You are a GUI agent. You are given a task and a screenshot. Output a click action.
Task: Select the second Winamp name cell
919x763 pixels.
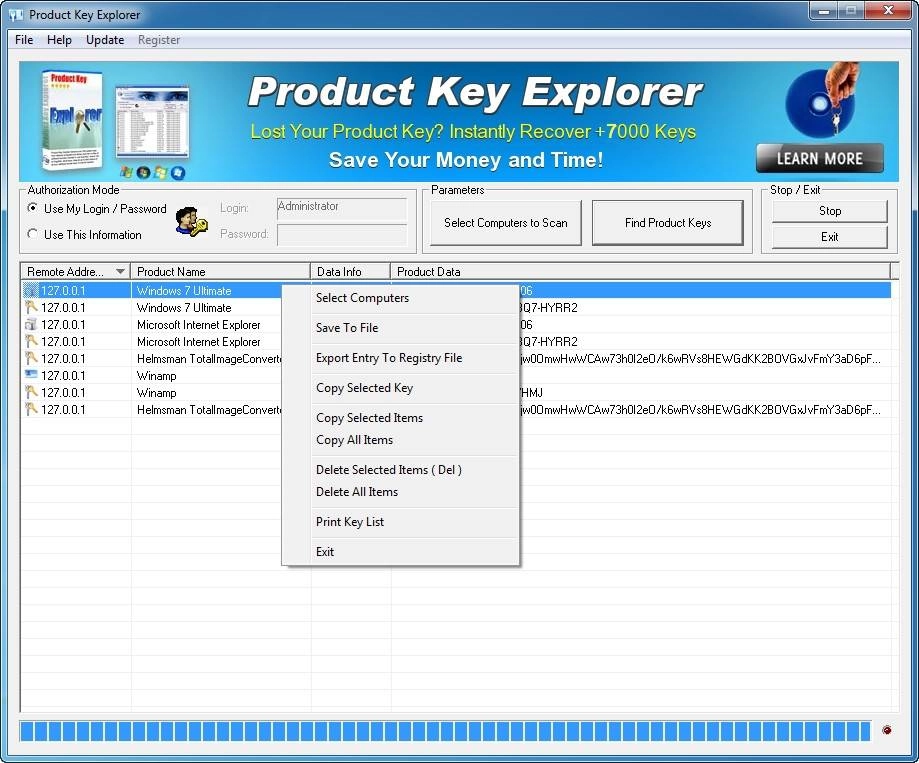coord(156,393)
